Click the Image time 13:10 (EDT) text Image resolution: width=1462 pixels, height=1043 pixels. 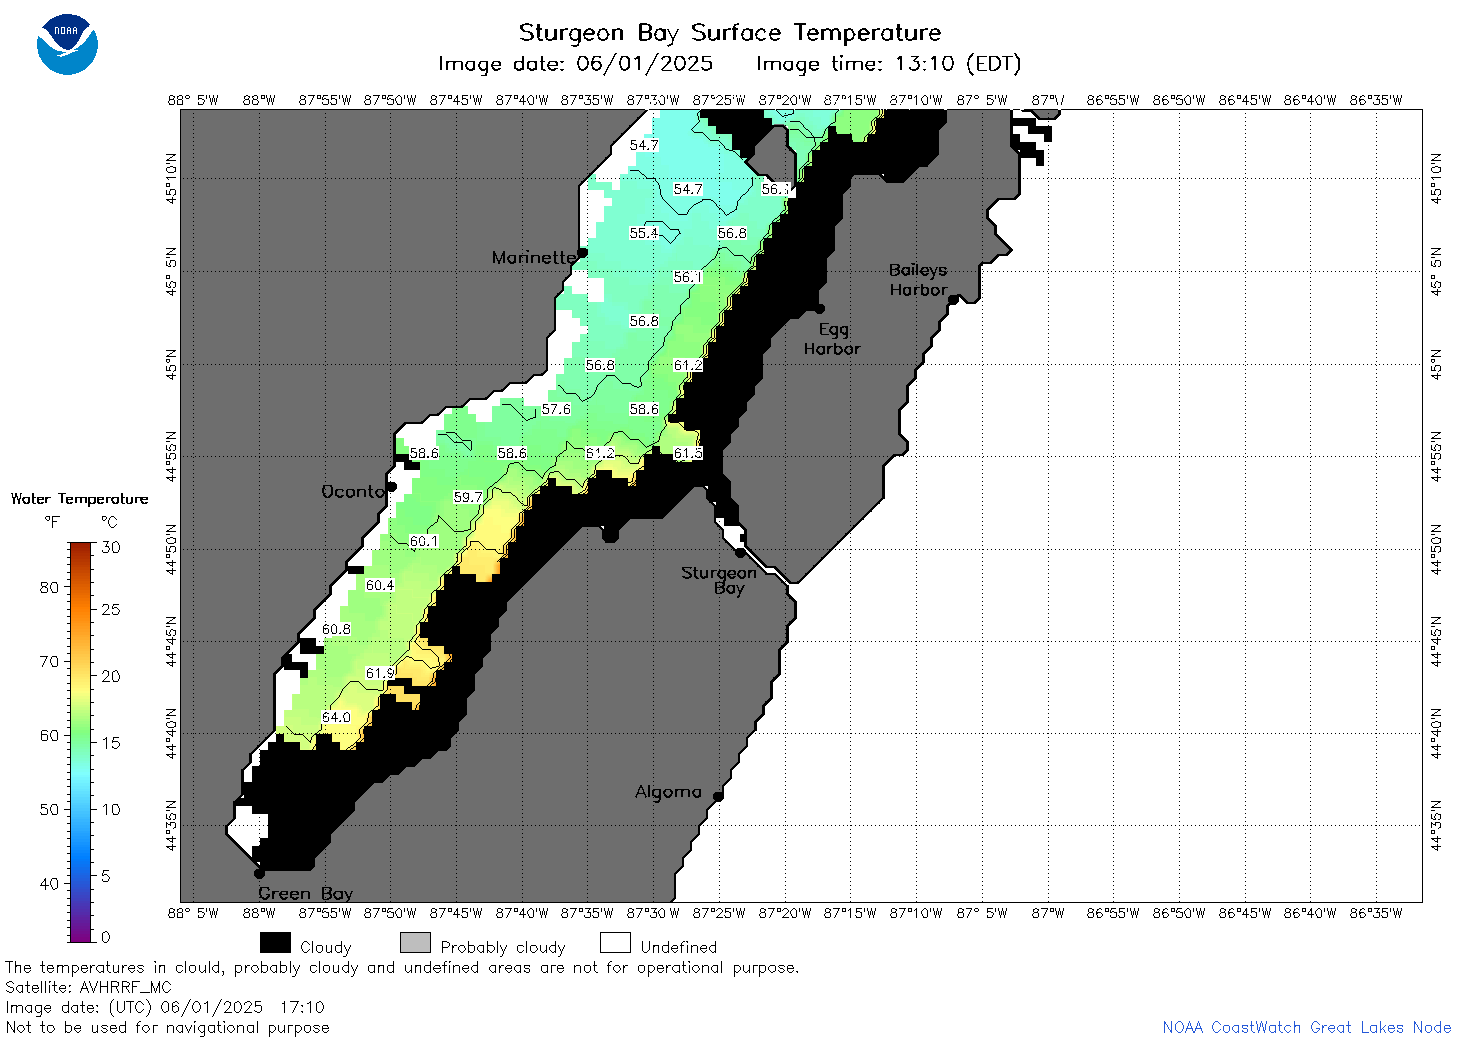point(889,64)
